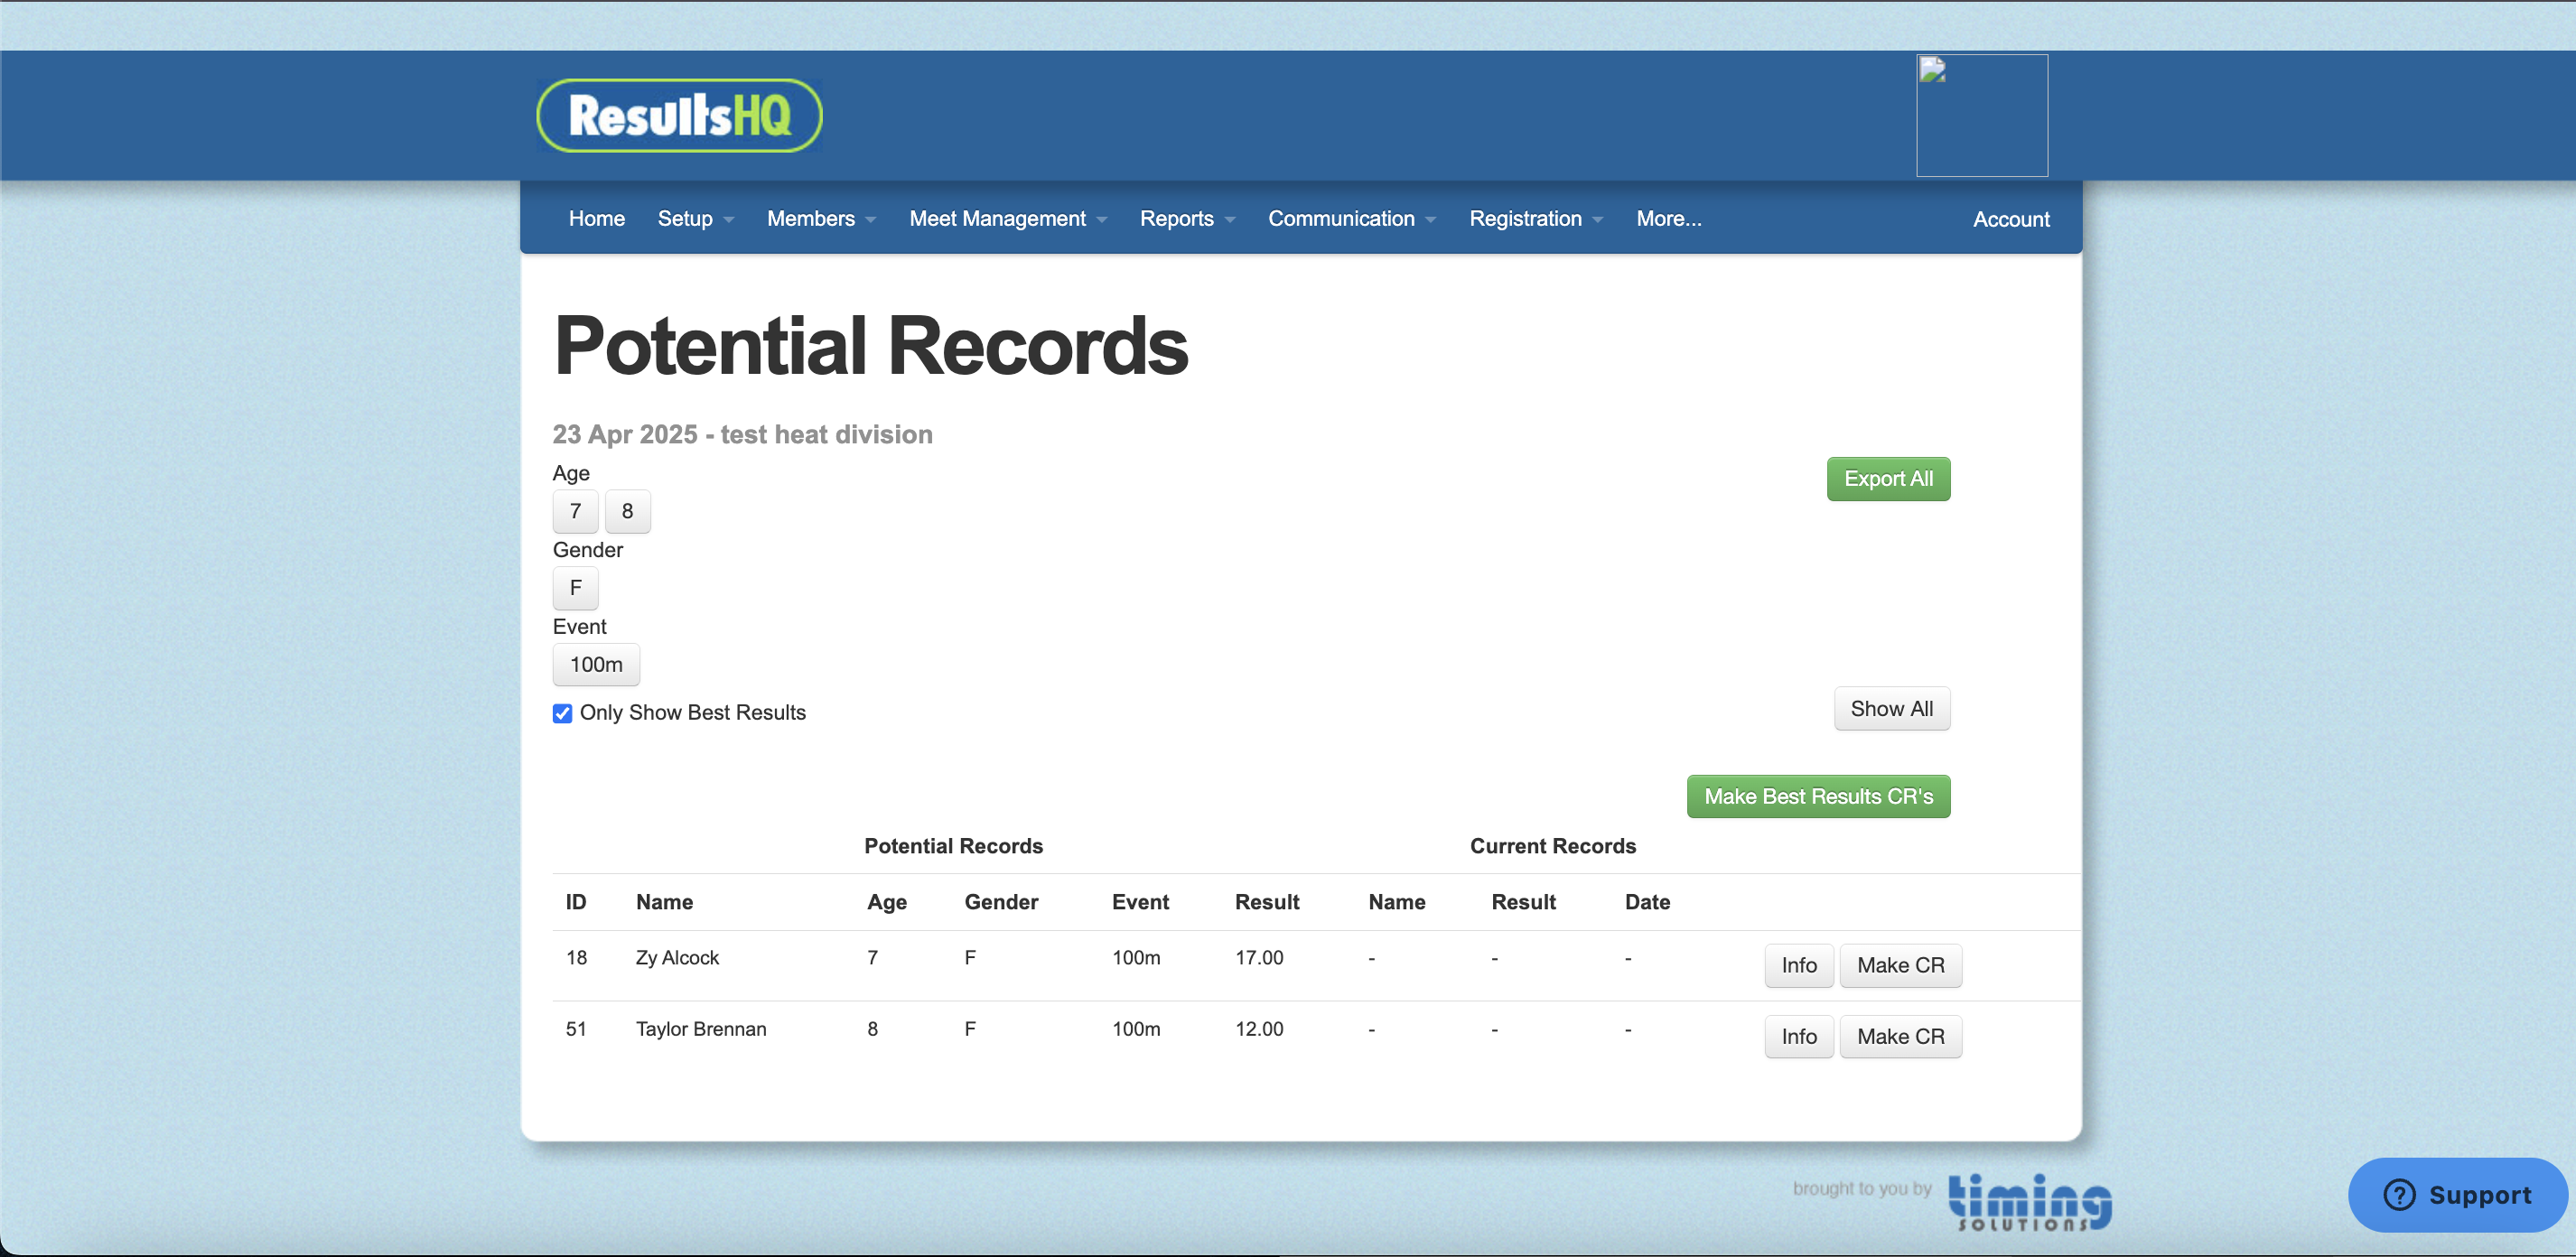Image resolution: width=2576 pixels, height=1257 pixels.
Task: Click the result 17.00
Action: [1259, 958]
